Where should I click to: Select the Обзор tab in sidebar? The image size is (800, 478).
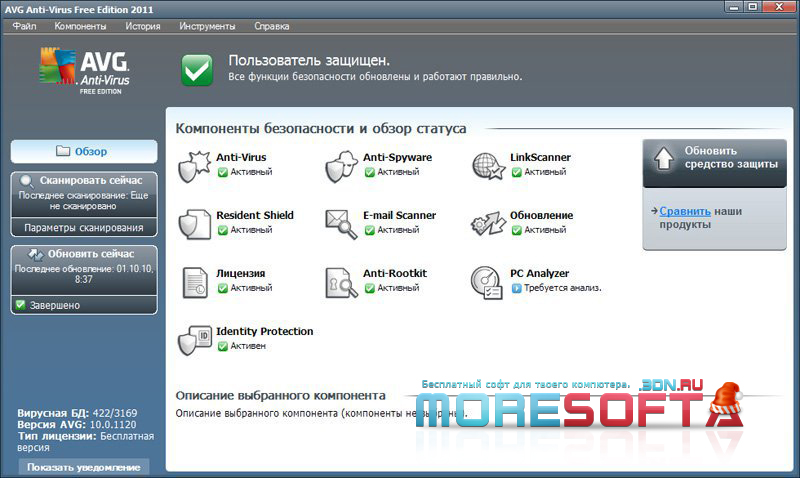84,152
